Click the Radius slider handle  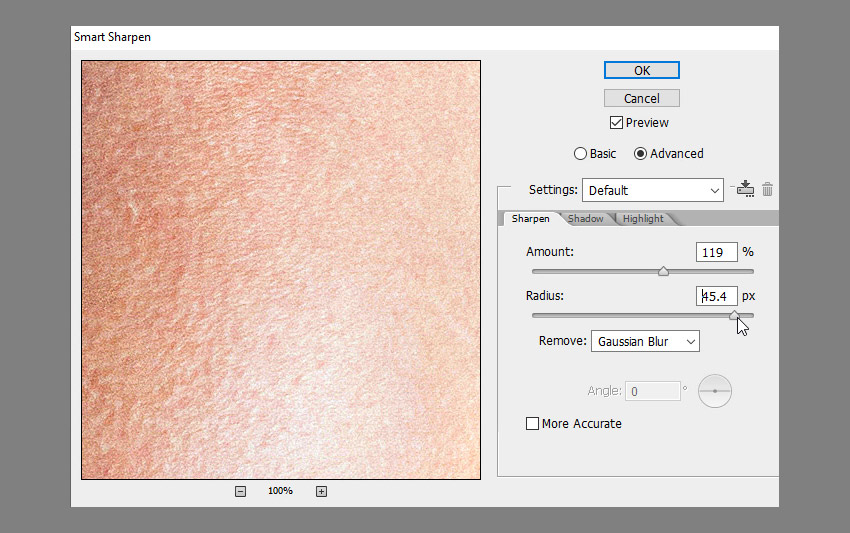[x=734, y=315]
